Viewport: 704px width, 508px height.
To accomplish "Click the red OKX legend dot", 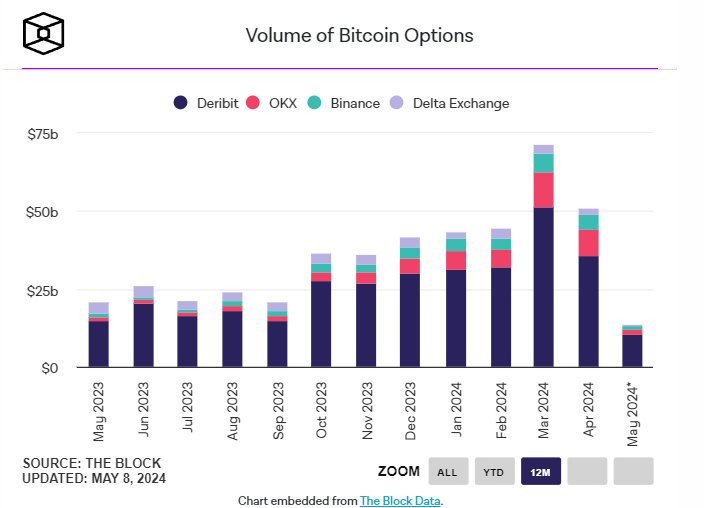I will (253, 102).
